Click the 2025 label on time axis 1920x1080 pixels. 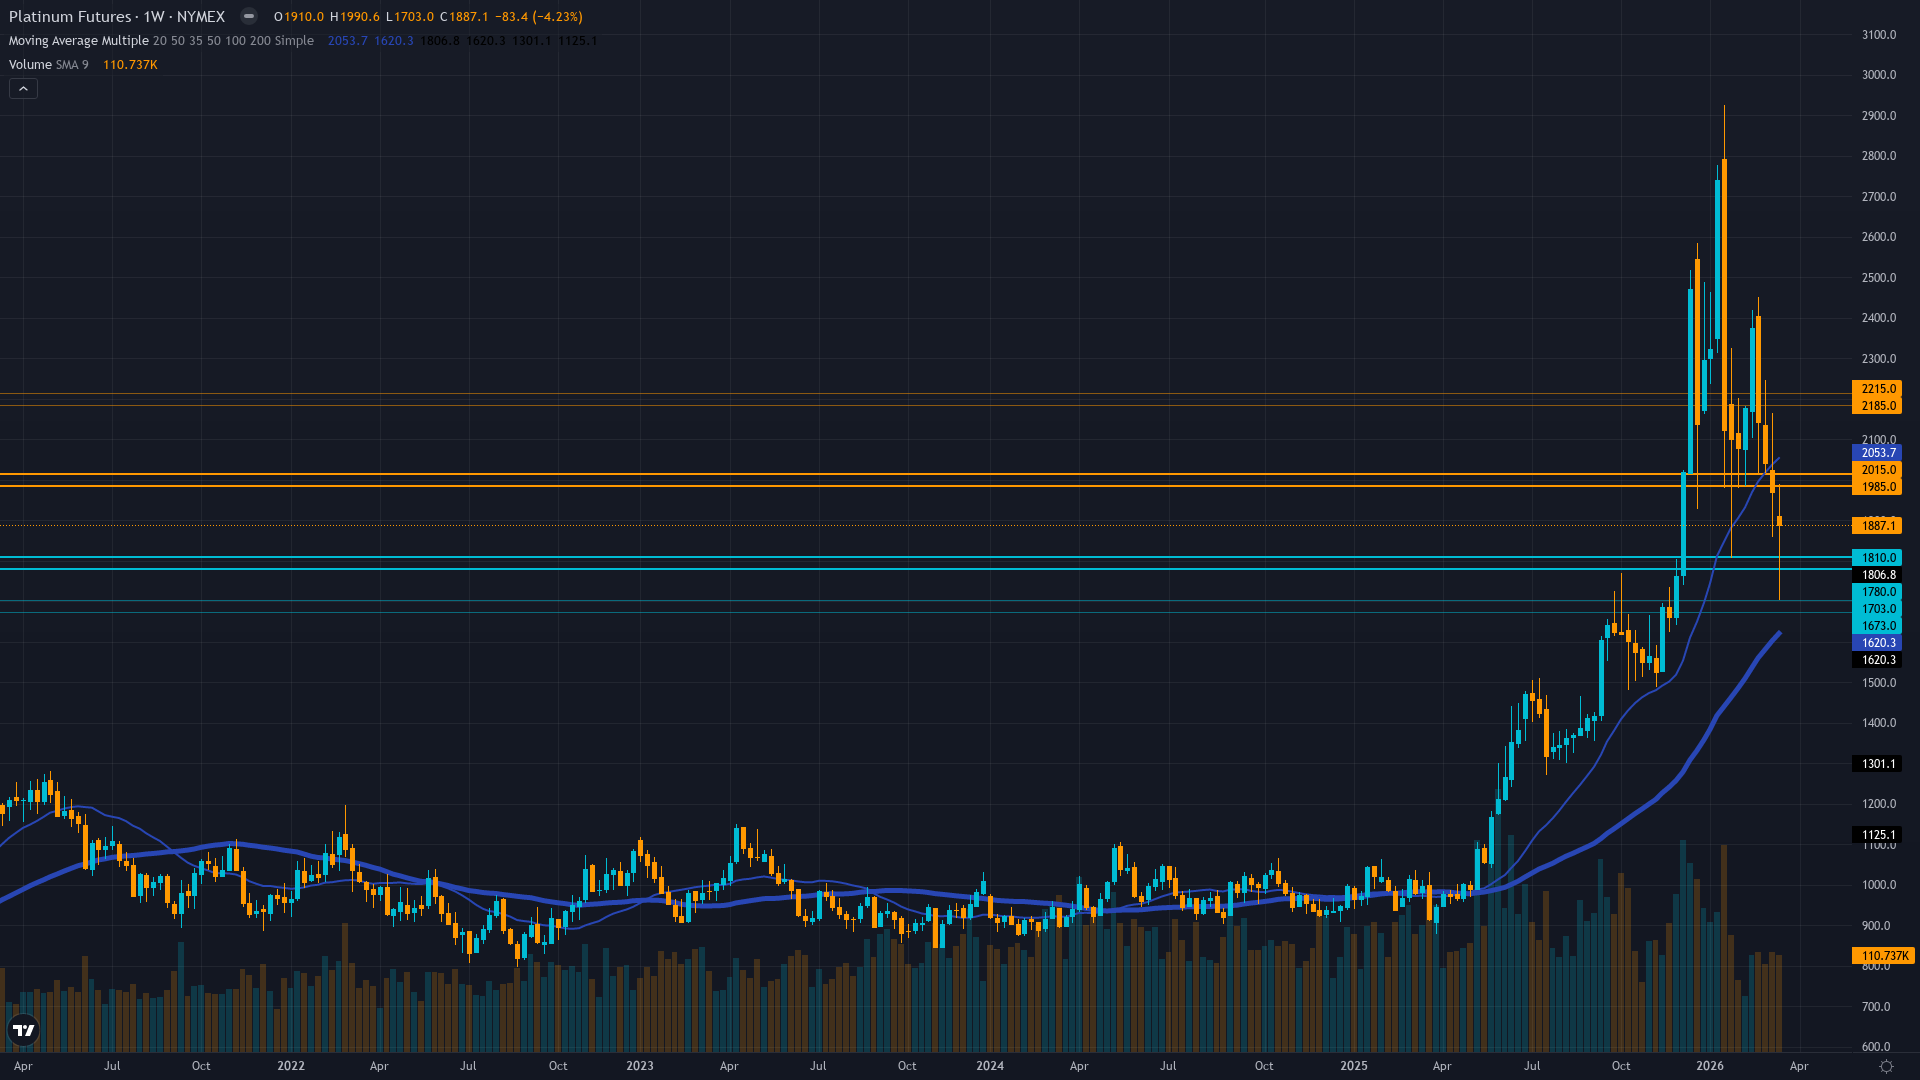coord(1354,1066)
